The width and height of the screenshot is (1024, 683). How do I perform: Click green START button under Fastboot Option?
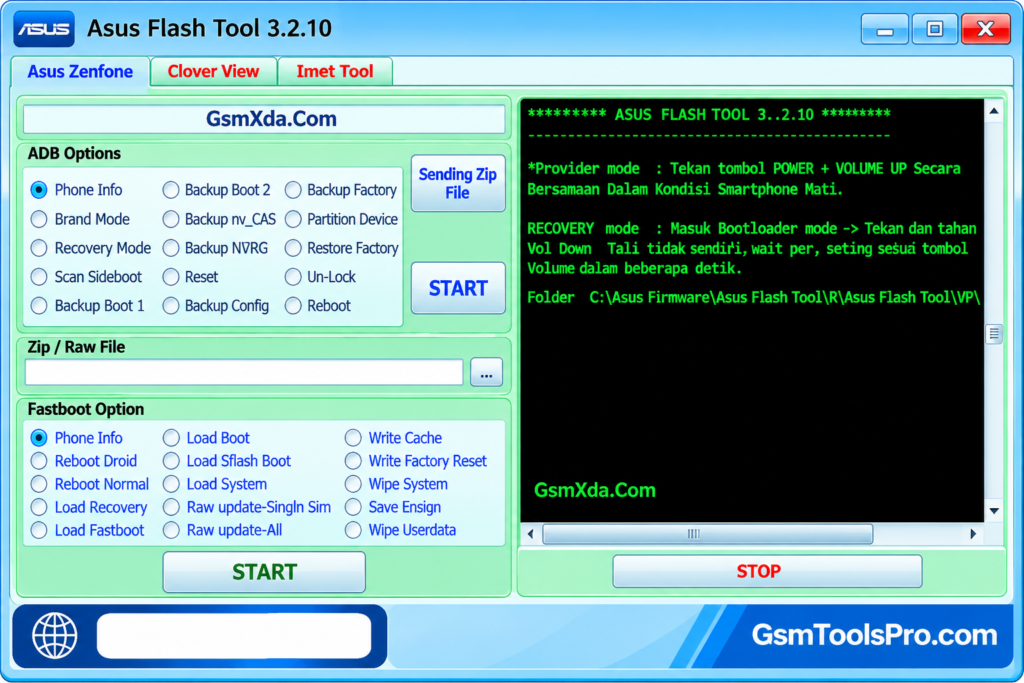(x=264, y=572)
